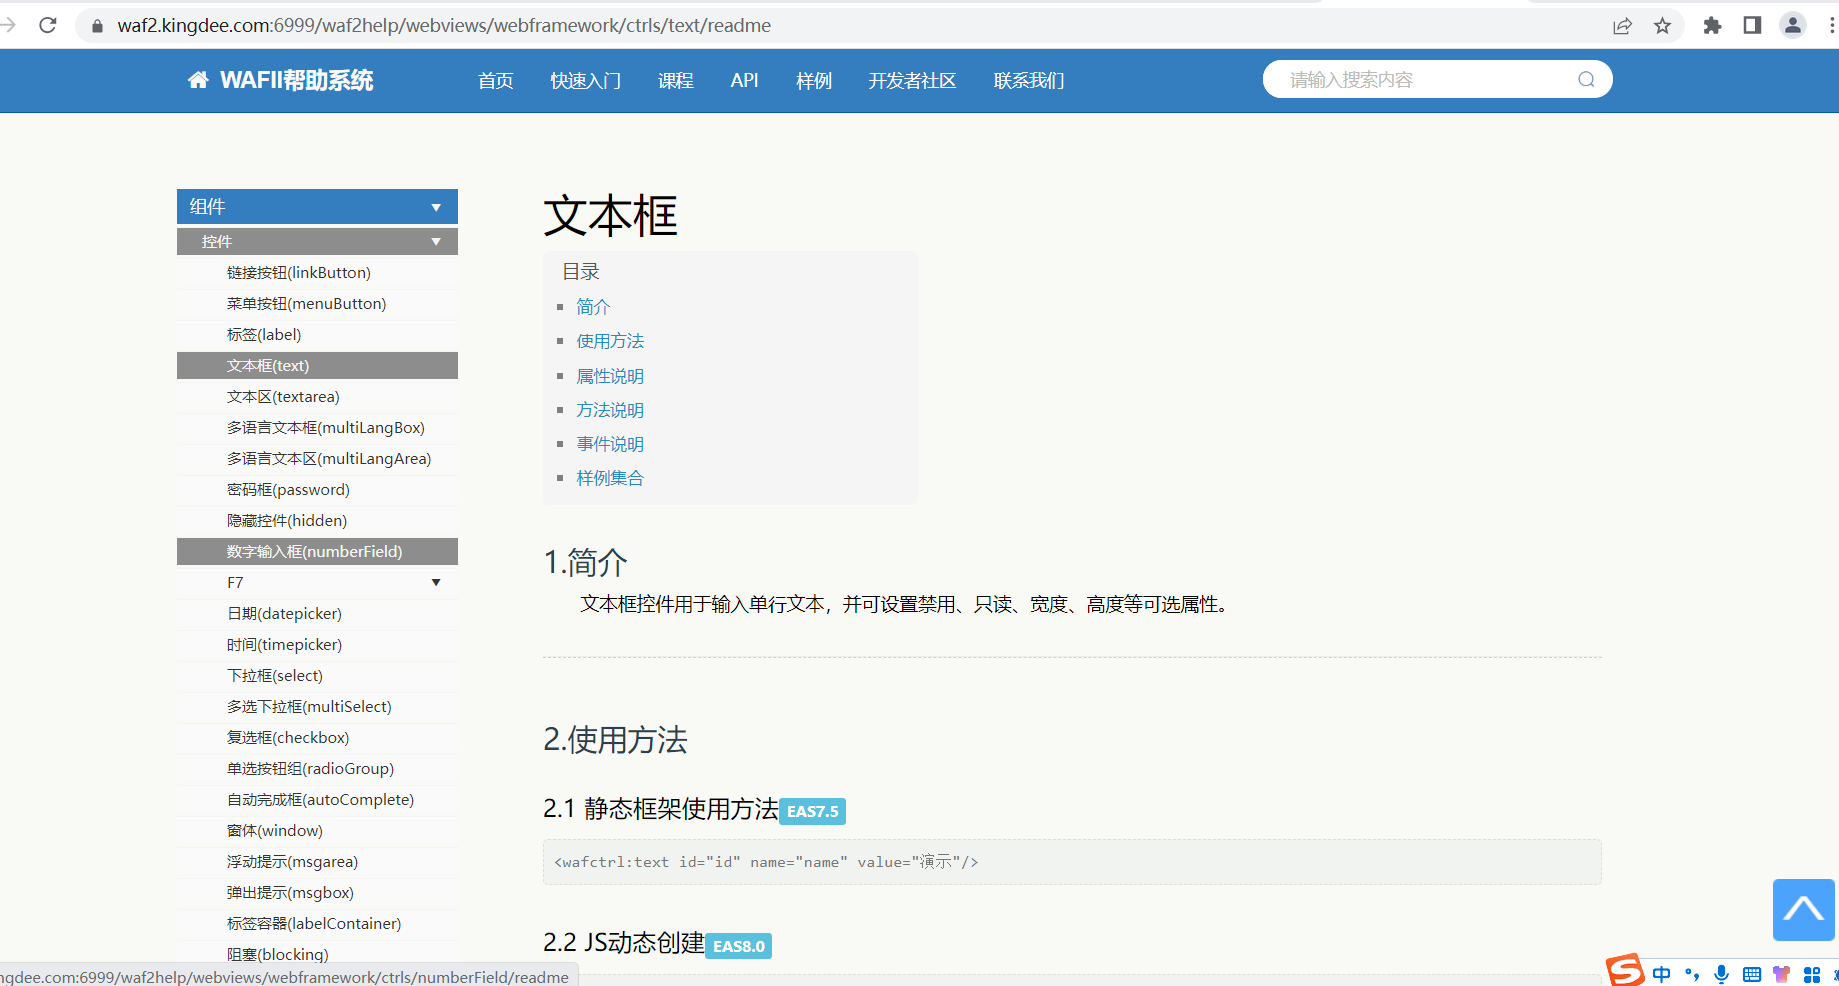Image resolution: width=1839 pixels, height=986 pixels.
Task: Click the WAFII home house icon
Action: (198, 80)
